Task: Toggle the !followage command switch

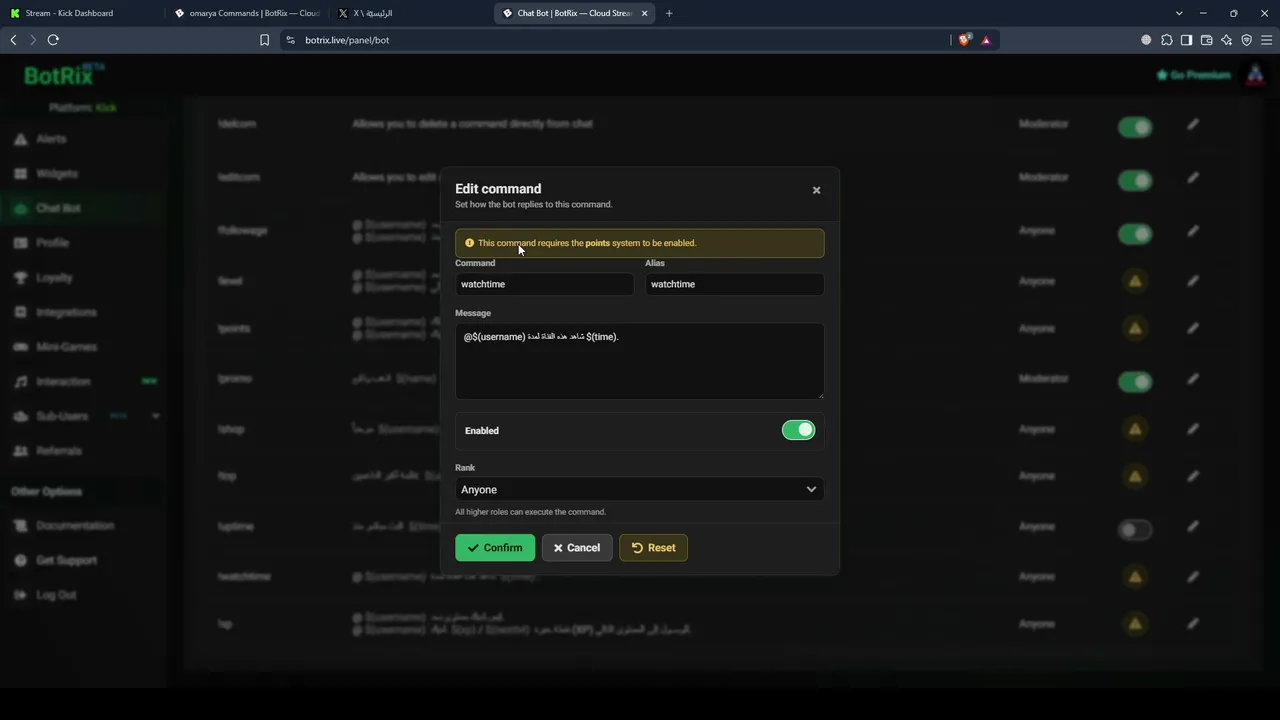Action: tap(1135, 233)
